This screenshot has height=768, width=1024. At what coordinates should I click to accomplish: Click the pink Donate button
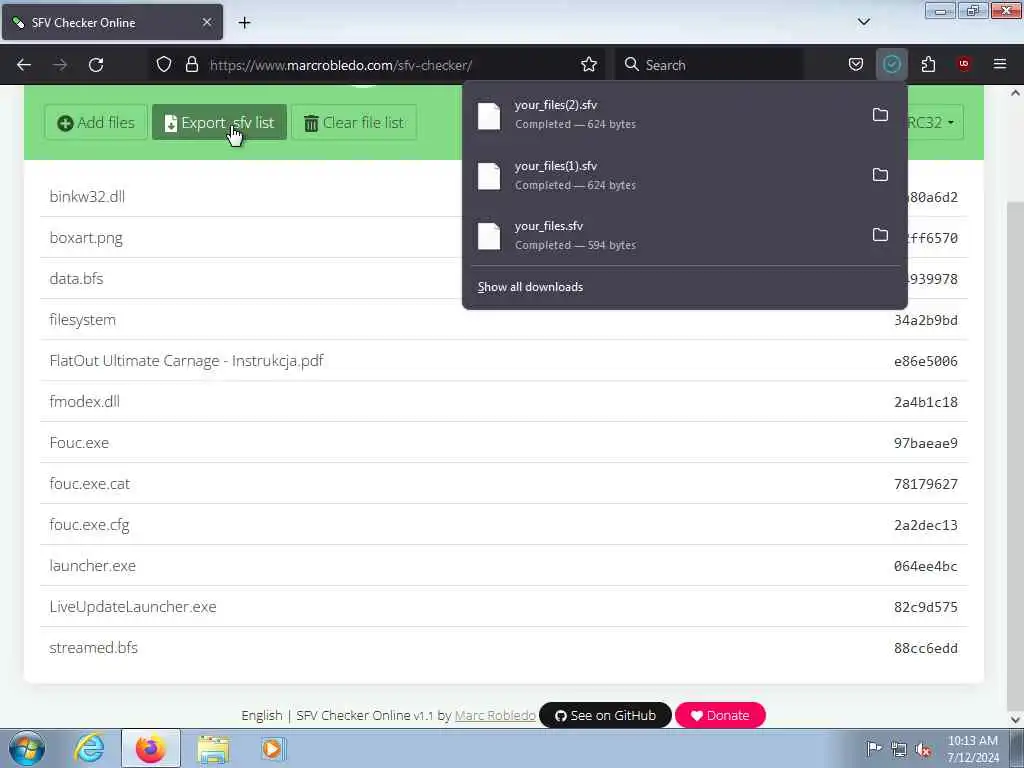(x=720, y=715)
